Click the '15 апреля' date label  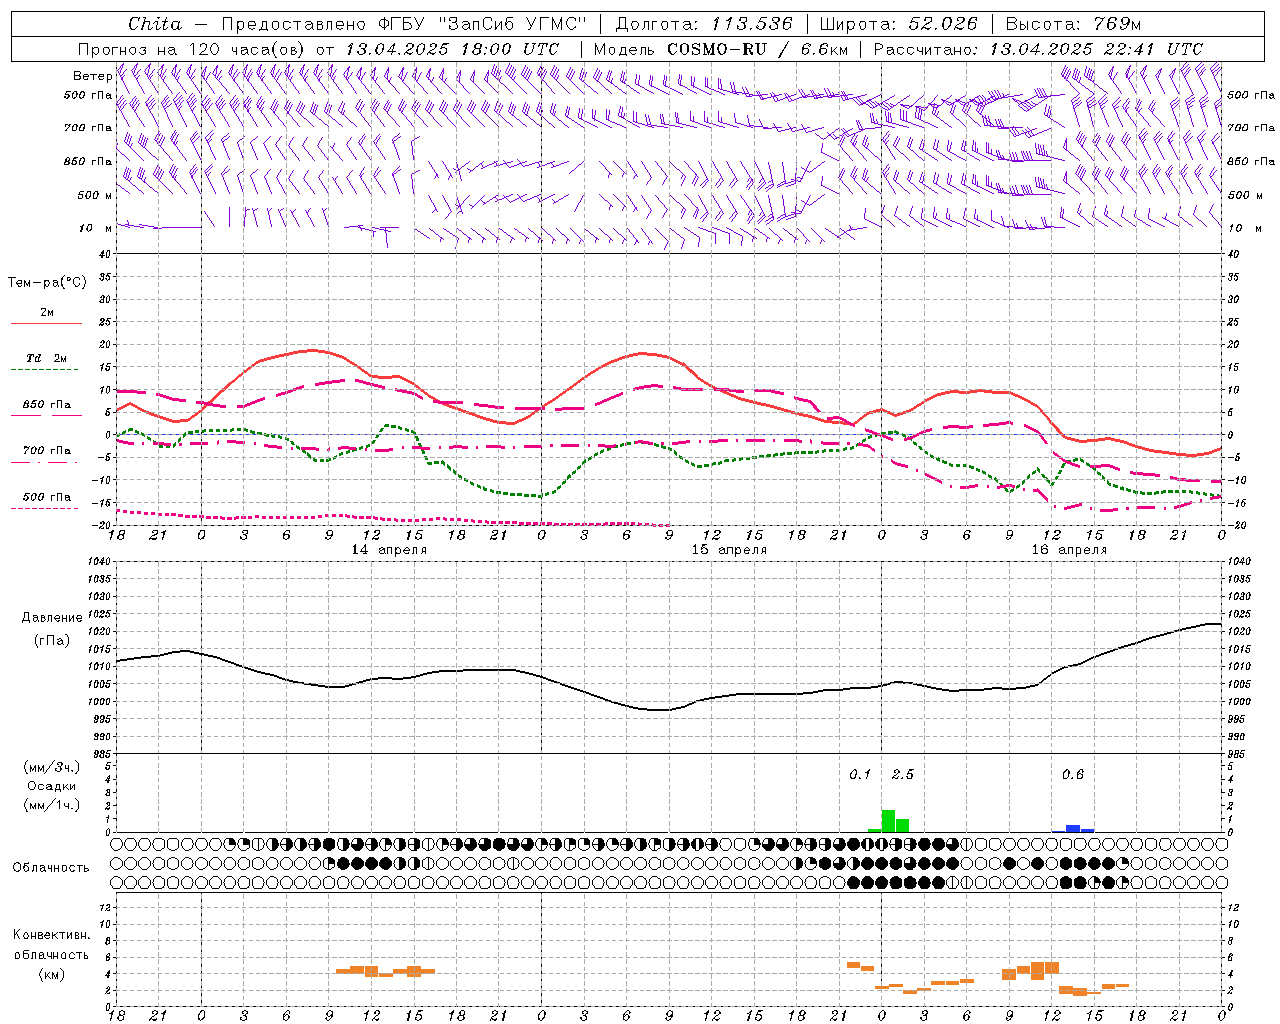tap(729, 550)
